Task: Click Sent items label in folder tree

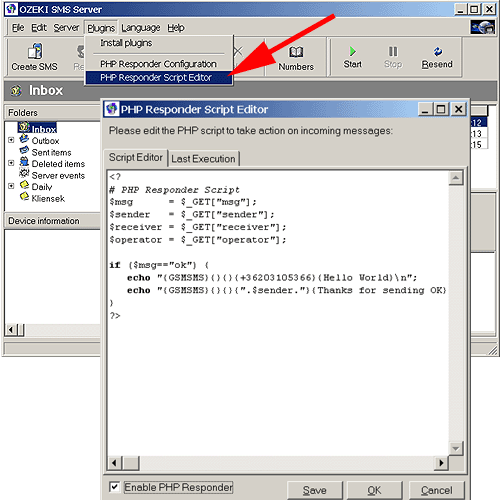Action: 51,152
